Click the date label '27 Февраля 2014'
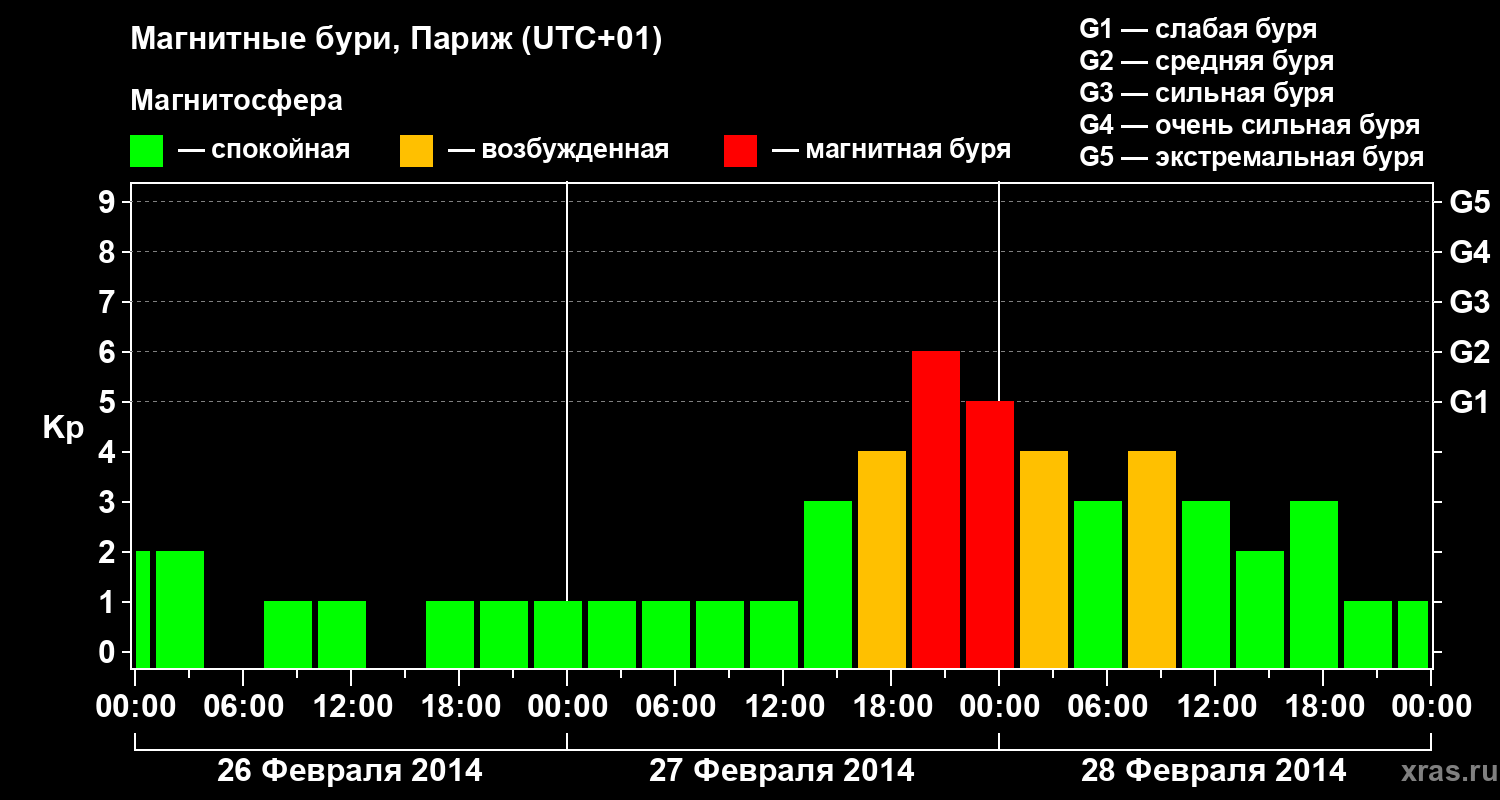Screen dimensions: 1500x800 [782, 771]
